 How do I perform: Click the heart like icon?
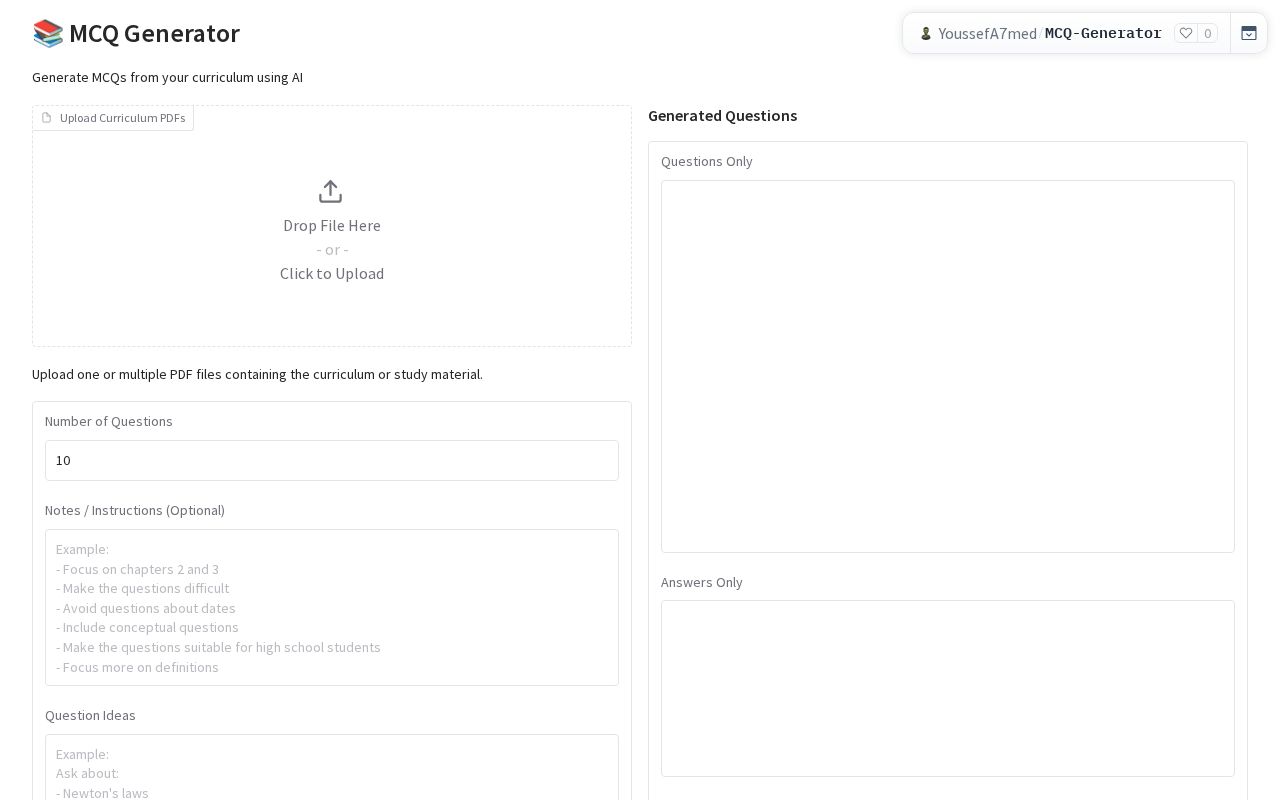[1186, 33]
